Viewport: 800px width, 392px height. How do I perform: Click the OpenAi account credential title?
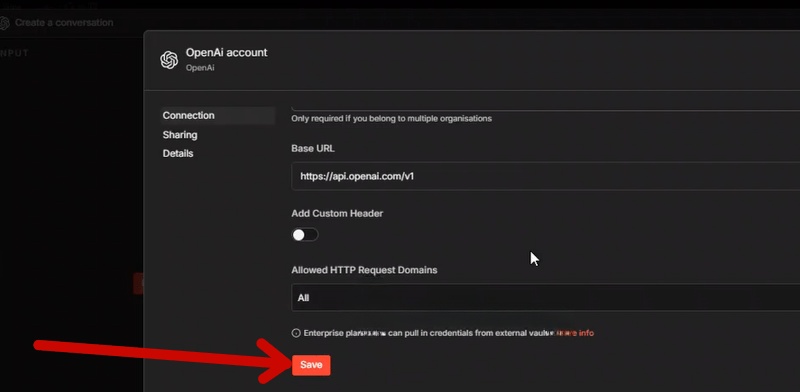point(227,53)
